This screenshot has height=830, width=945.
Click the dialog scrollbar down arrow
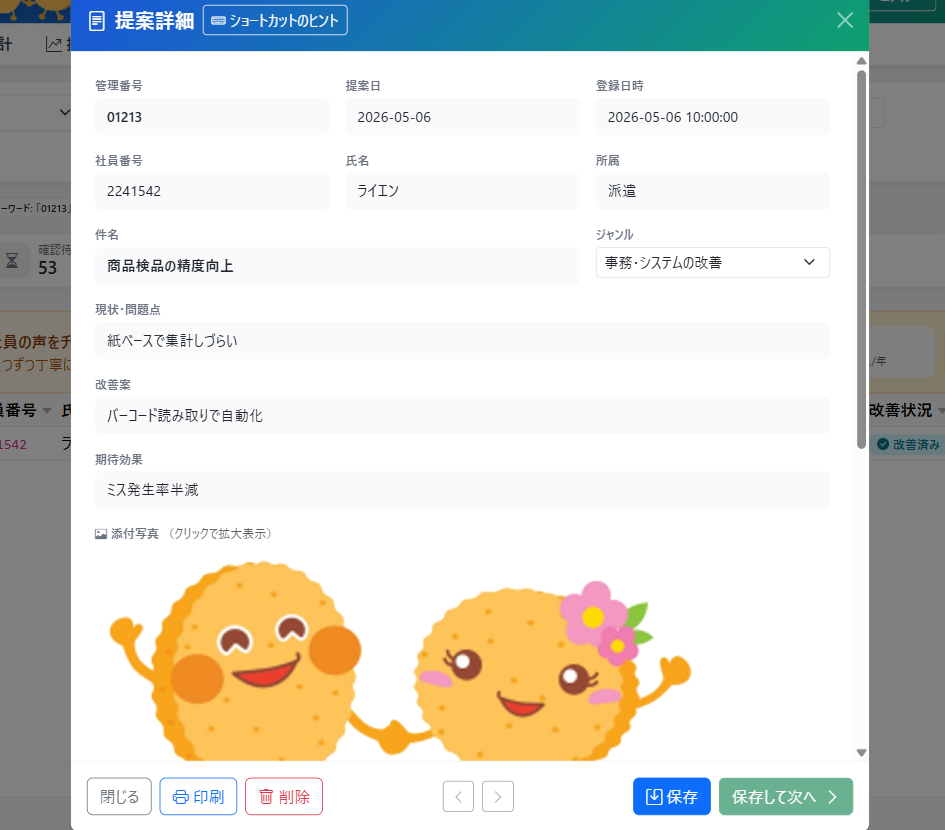[861, 752]
